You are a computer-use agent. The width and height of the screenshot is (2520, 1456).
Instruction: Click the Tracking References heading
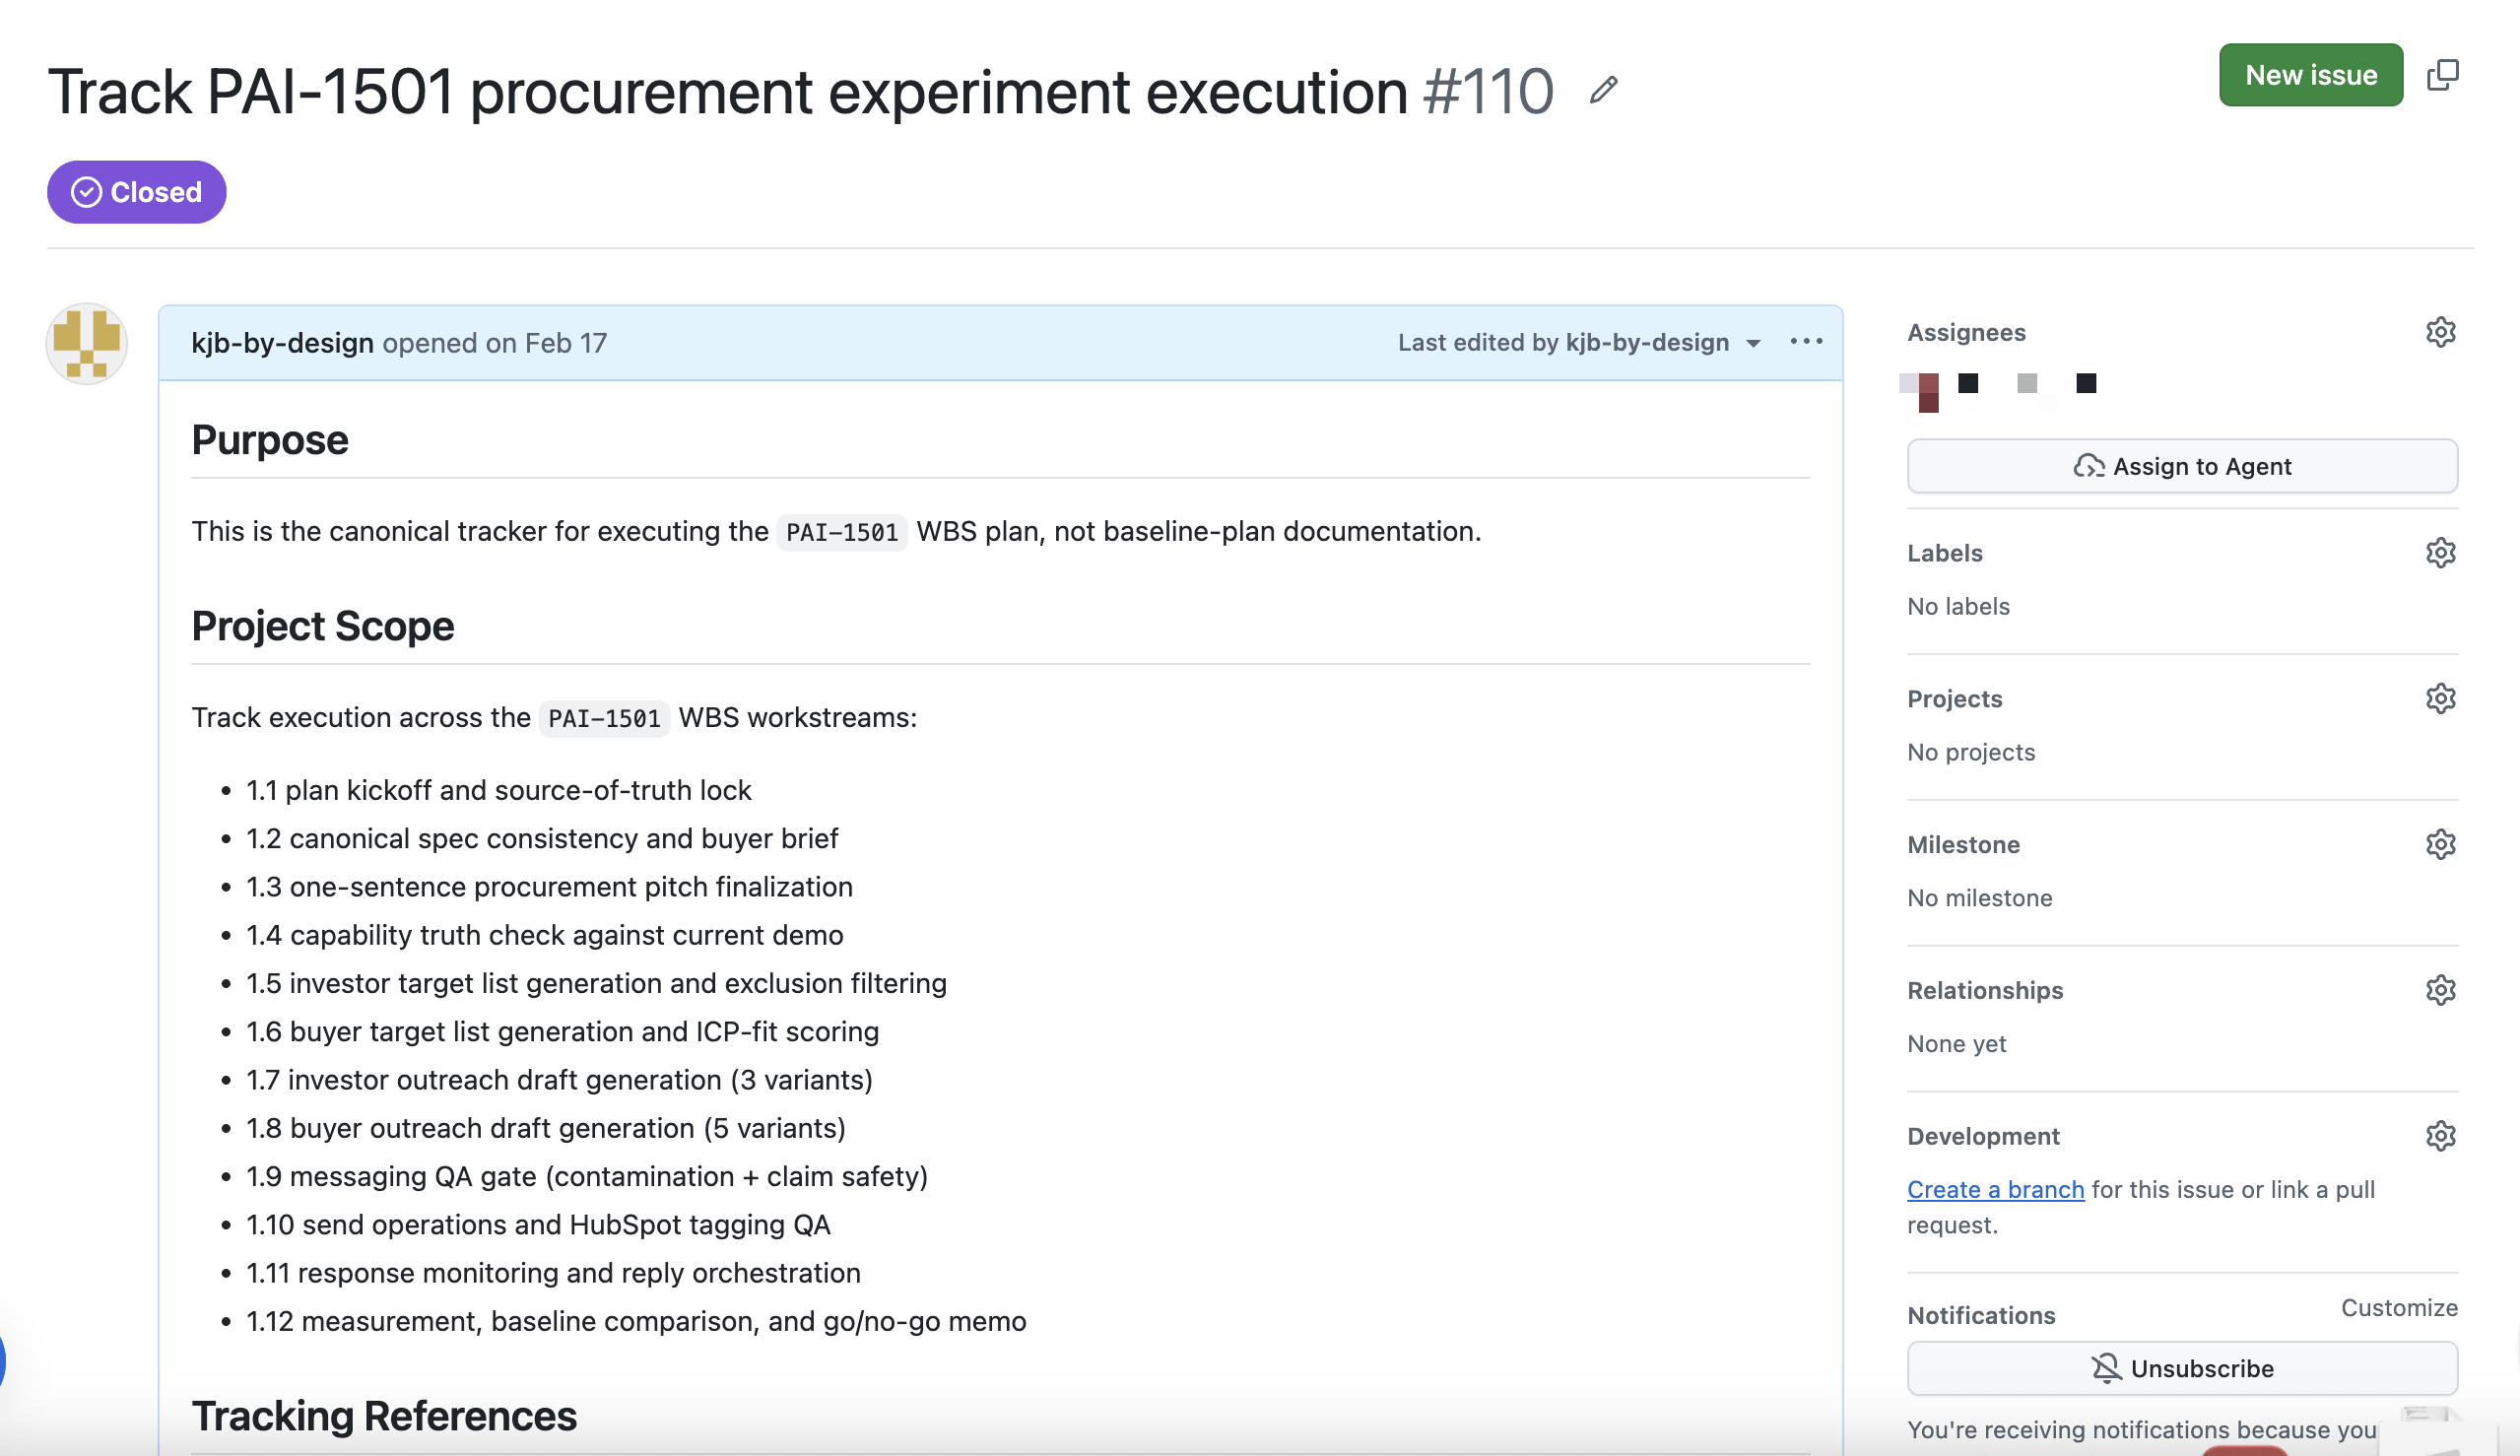pos(384,1416)
